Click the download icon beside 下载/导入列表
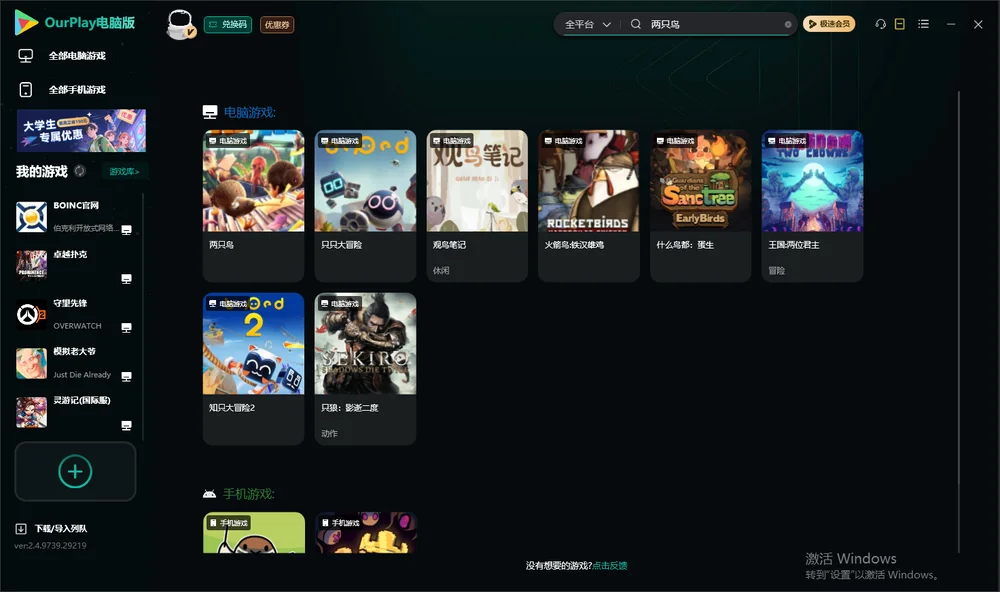This screenshot has width=1000, height=592. click(x=21, y=529)
